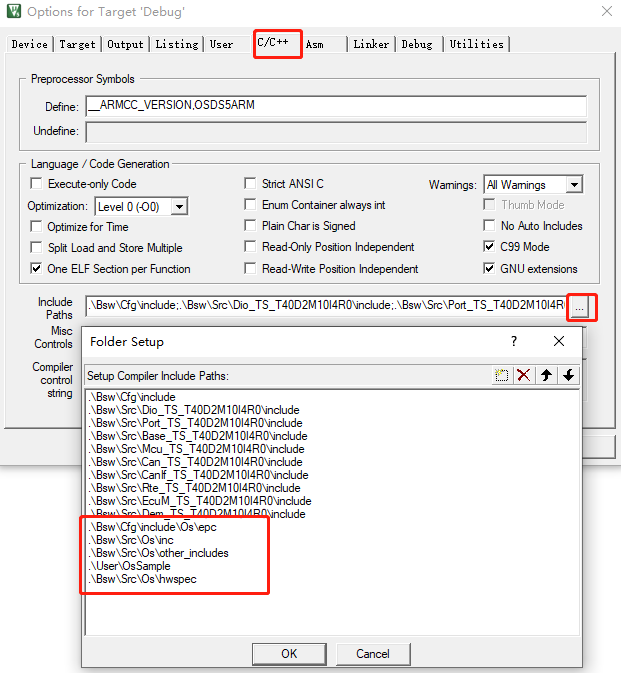The width and height of the screenshot is (621, 673).
Task: Open the Output tab
Action: pyautogui.click(x=125, y=44)
